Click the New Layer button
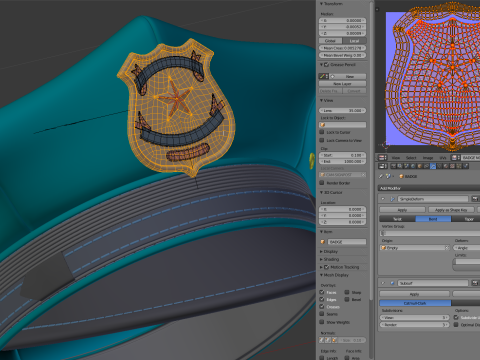The image size is (480, 360). pyautogui.click(x=342, y=84)
